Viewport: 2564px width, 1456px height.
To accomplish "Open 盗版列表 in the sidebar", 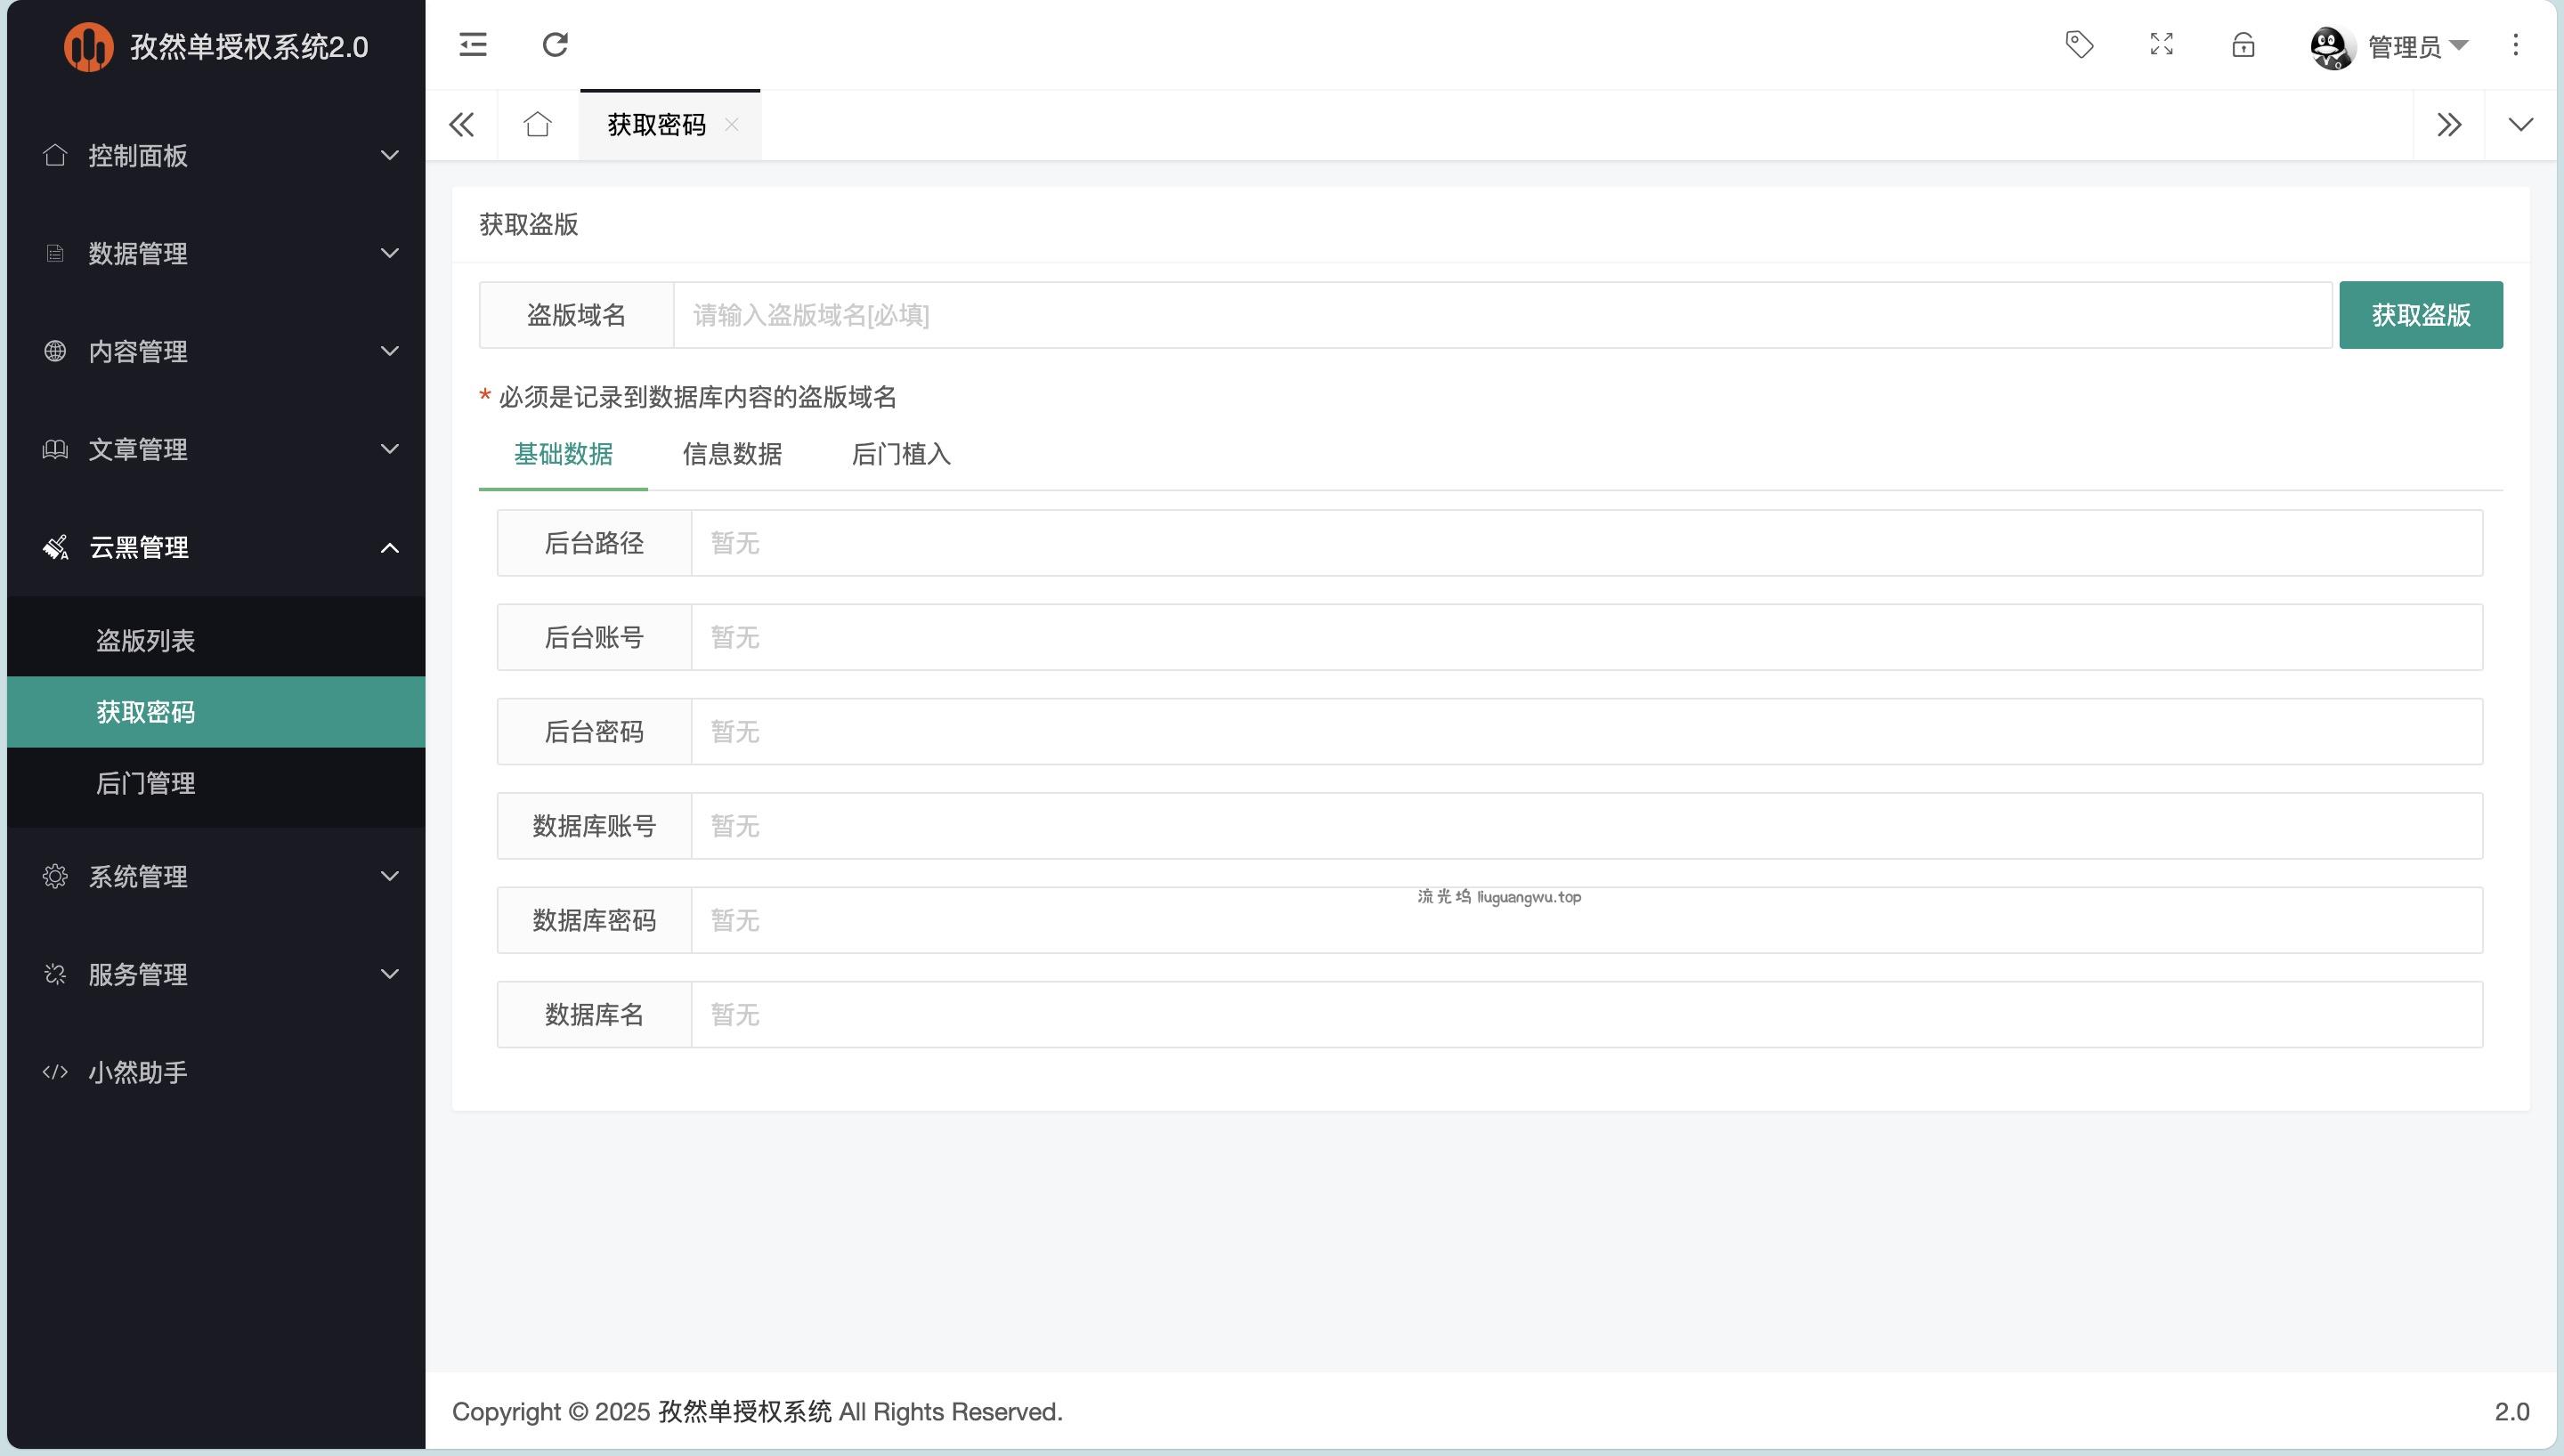I will pyautogui.click(x=146, y=641).
